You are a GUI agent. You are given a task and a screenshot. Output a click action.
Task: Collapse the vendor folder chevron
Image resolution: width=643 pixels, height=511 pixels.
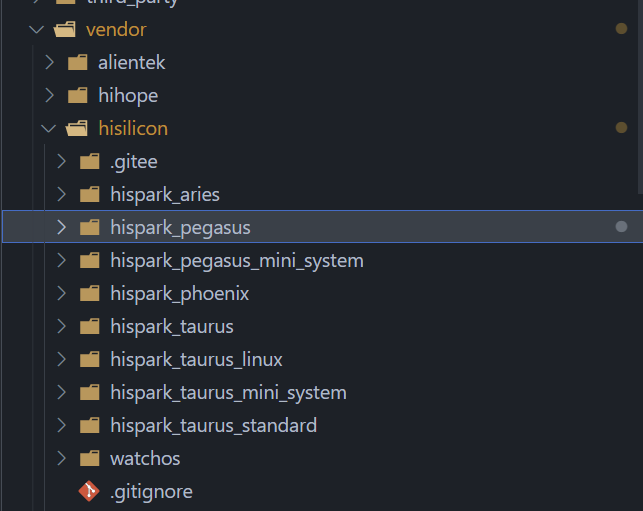(x=36, y=30)
